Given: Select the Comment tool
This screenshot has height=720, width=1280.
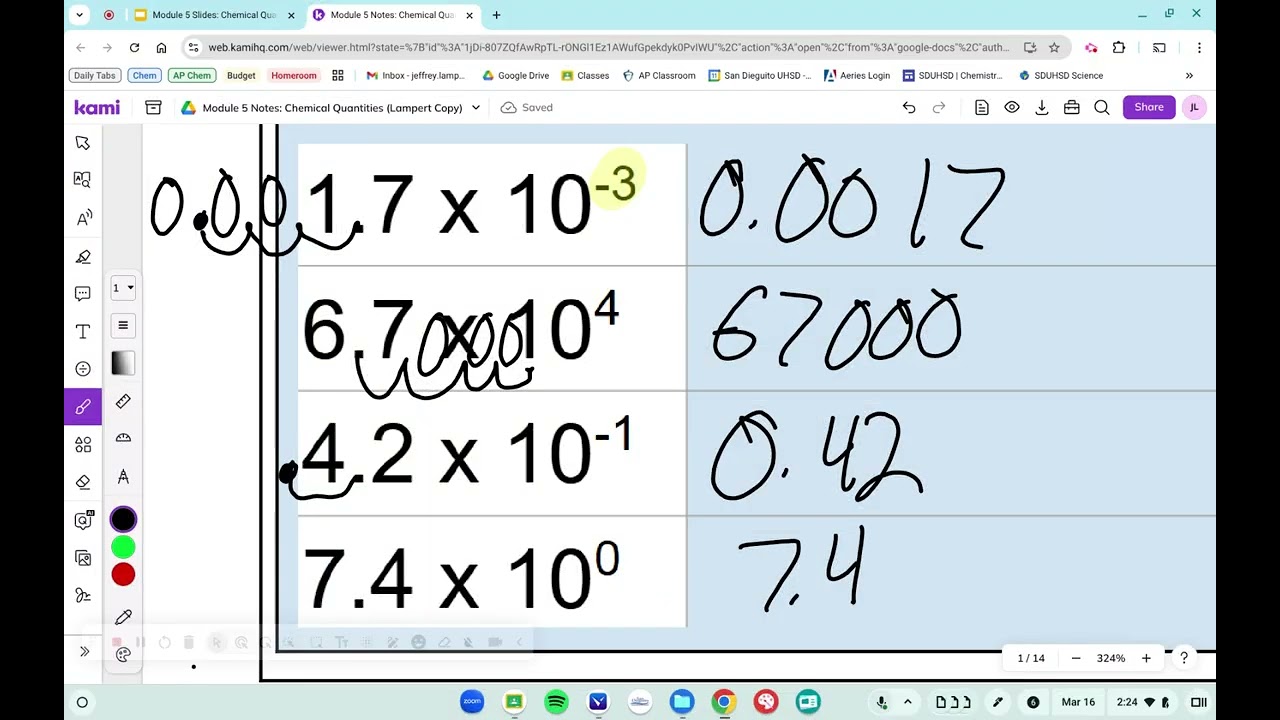Looking at the screenshot, I should tap(83, 293).
